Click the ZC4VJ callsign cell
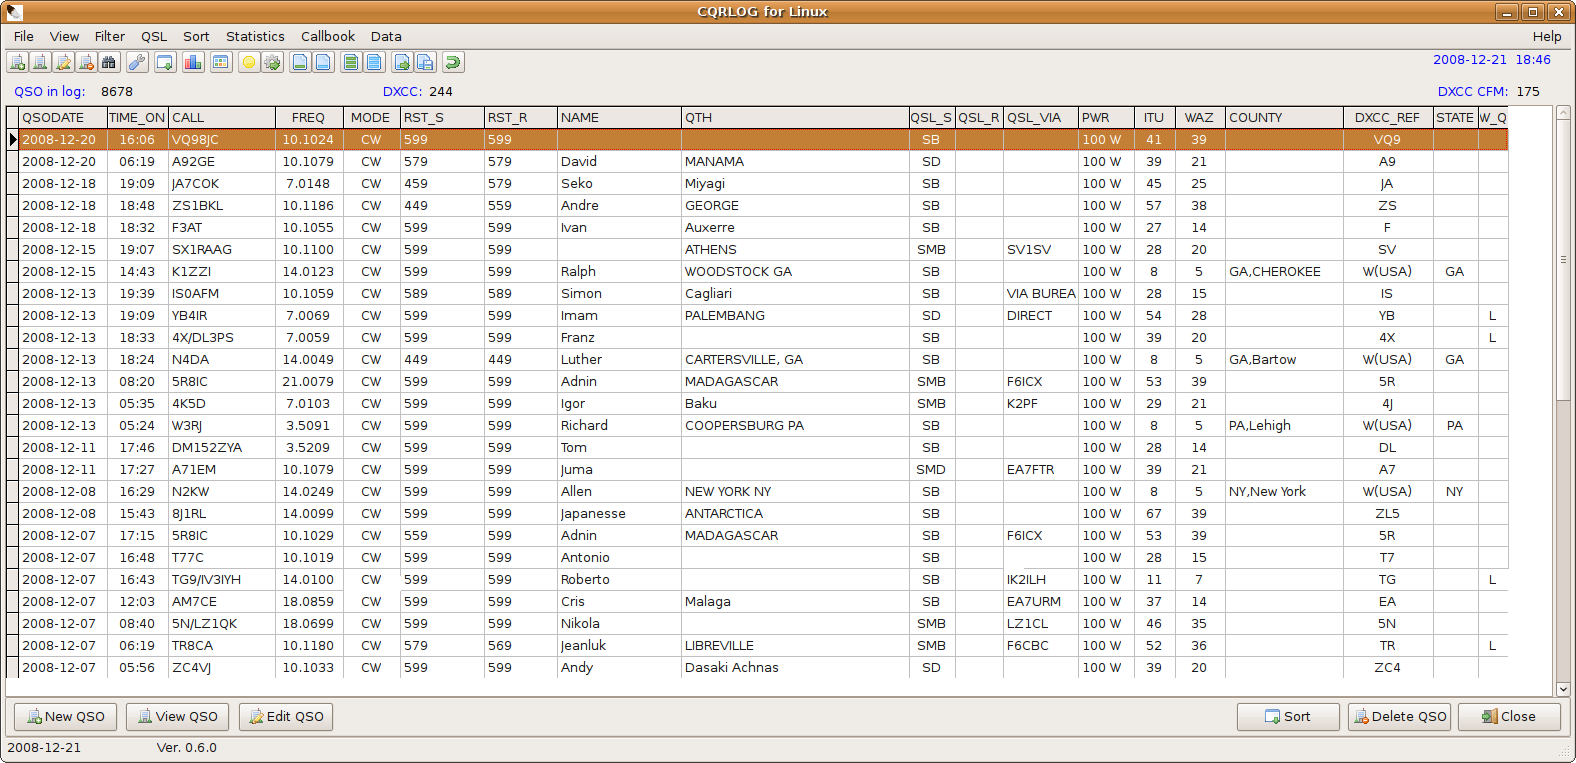1576x763 pixels. coord(222,668)
